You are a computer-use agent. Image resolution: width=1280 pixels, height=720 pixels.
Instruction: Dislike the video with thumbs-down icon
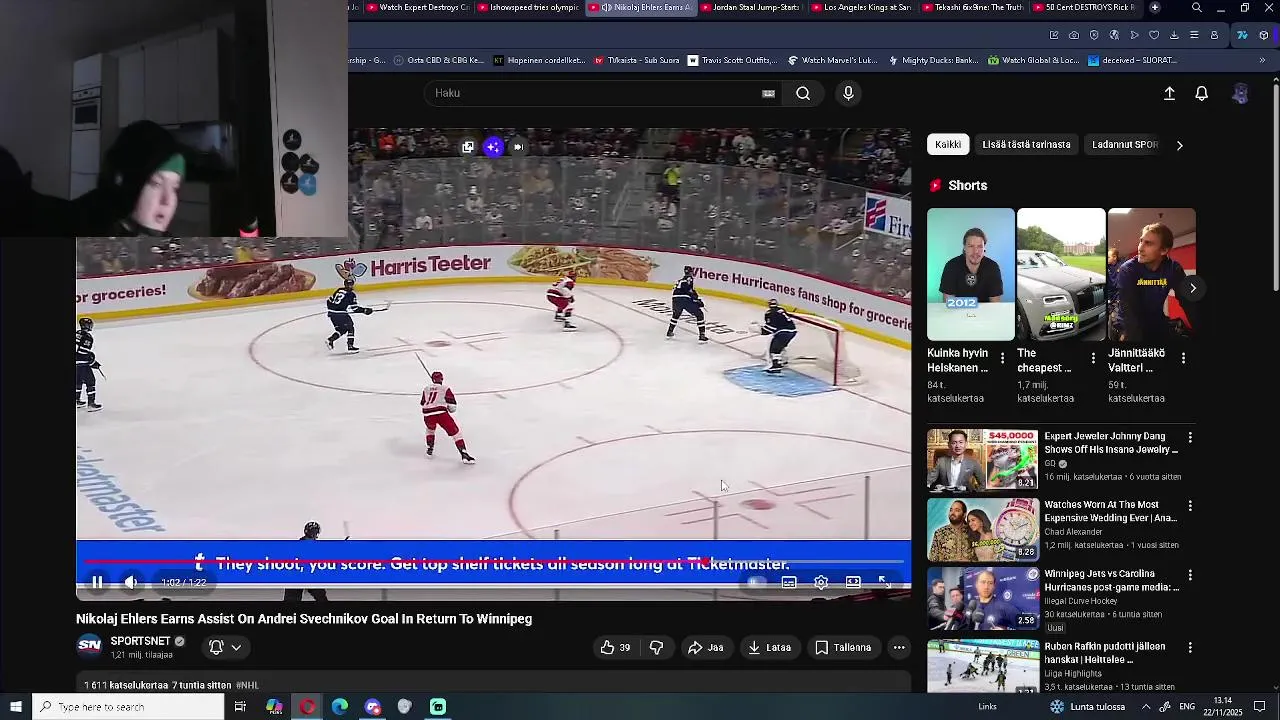(656, 648)
